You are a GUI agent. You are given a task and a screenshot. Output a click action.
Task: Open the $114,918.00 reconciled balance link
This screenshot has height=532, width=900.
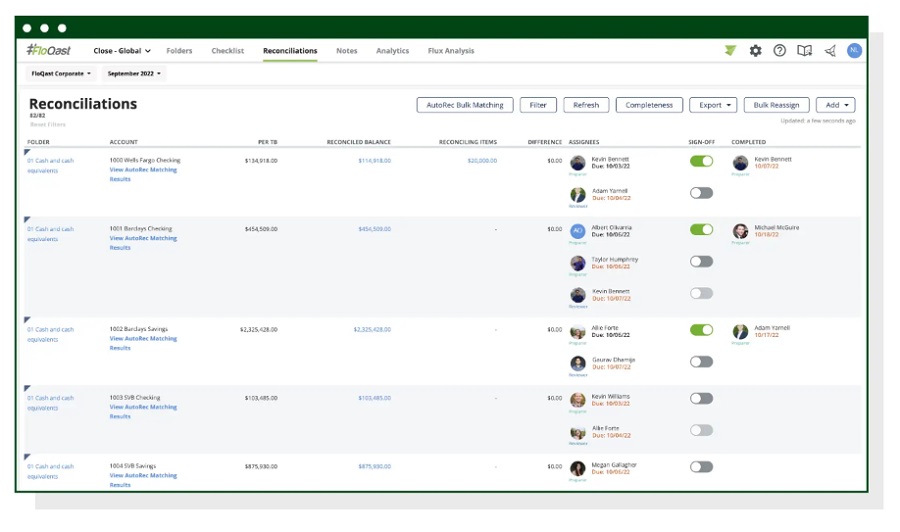point(374,160)
